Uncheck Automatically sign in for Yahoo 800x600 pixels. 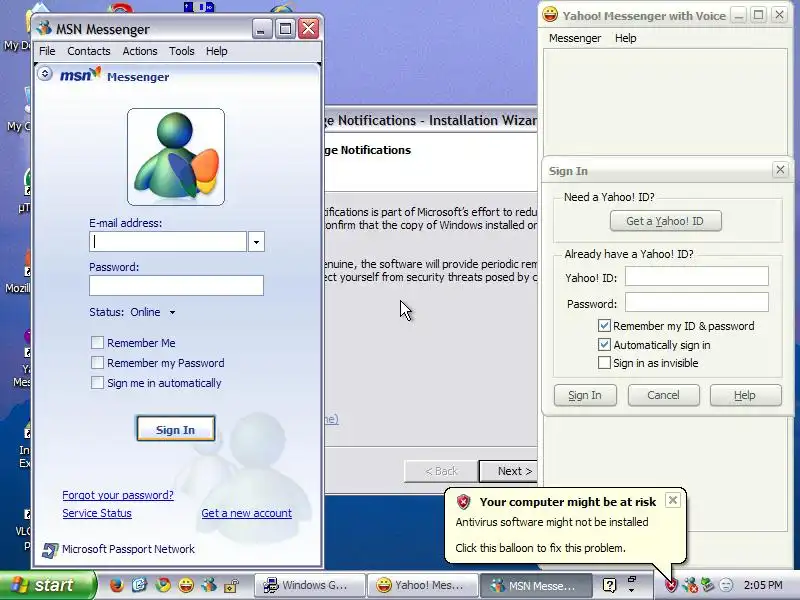click(x=604, y=344)
